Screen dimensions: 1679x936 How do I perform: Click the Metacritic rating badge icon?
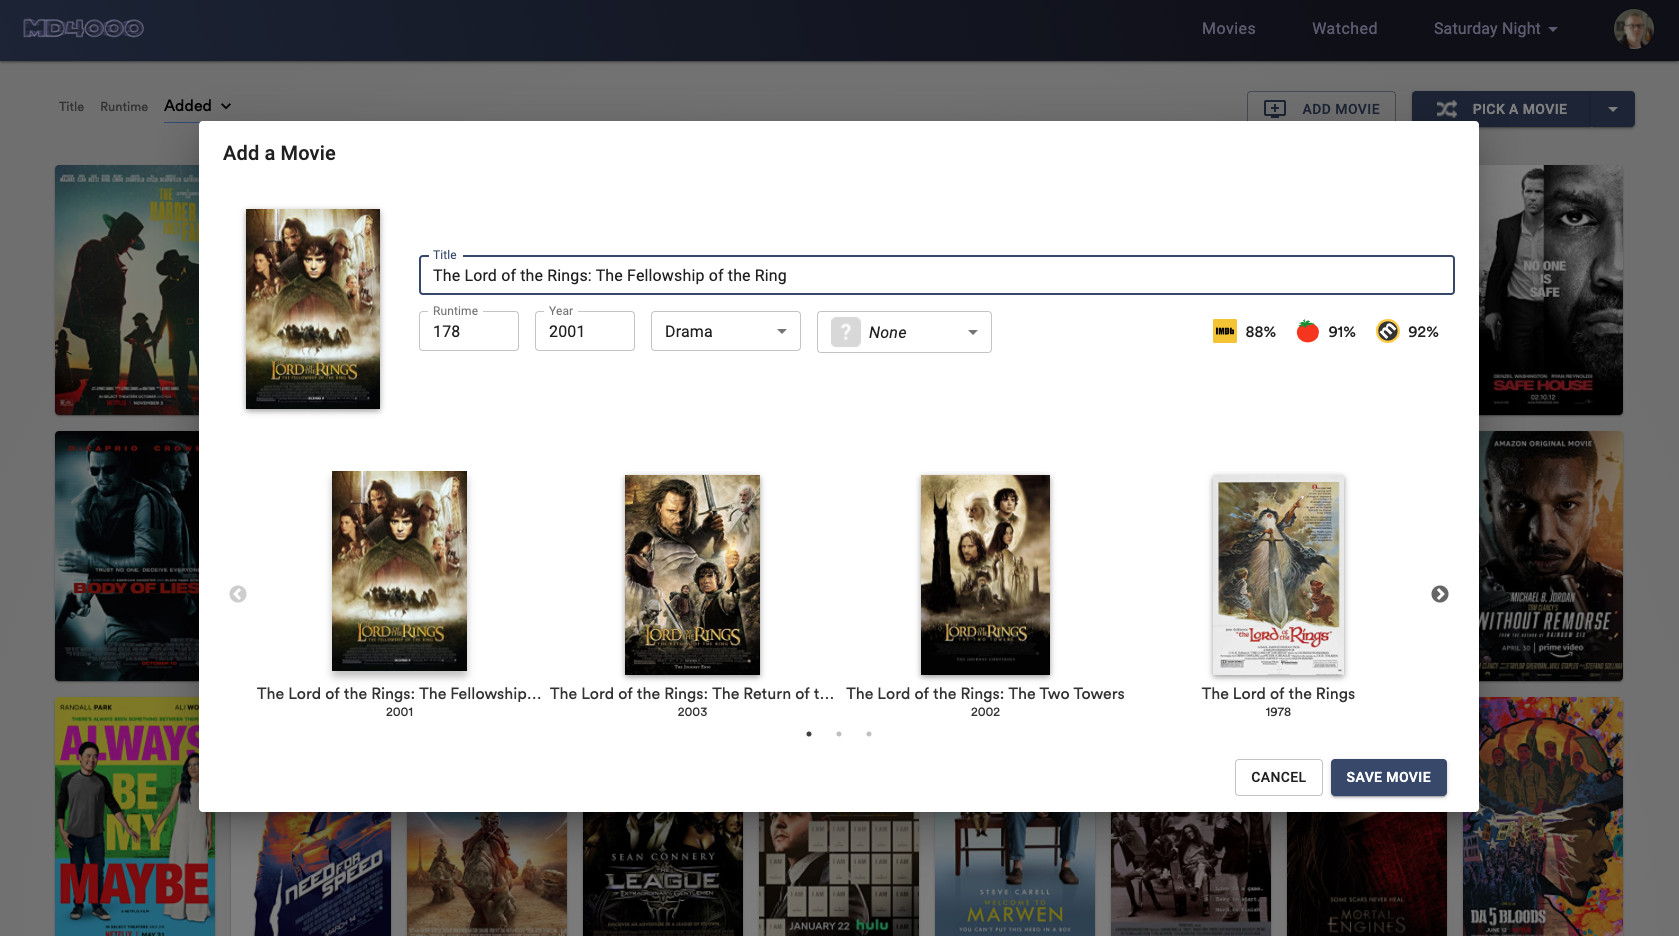1388,331
